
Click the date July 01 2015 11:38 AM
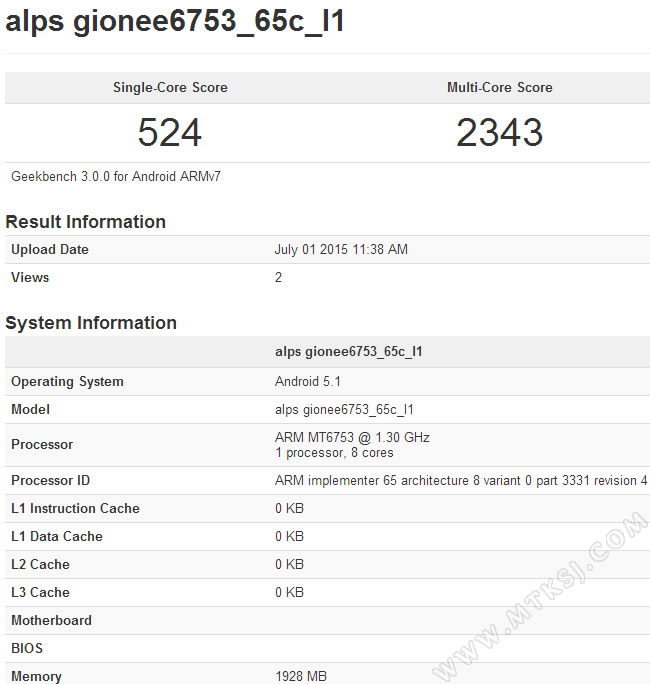coord(341,250)
